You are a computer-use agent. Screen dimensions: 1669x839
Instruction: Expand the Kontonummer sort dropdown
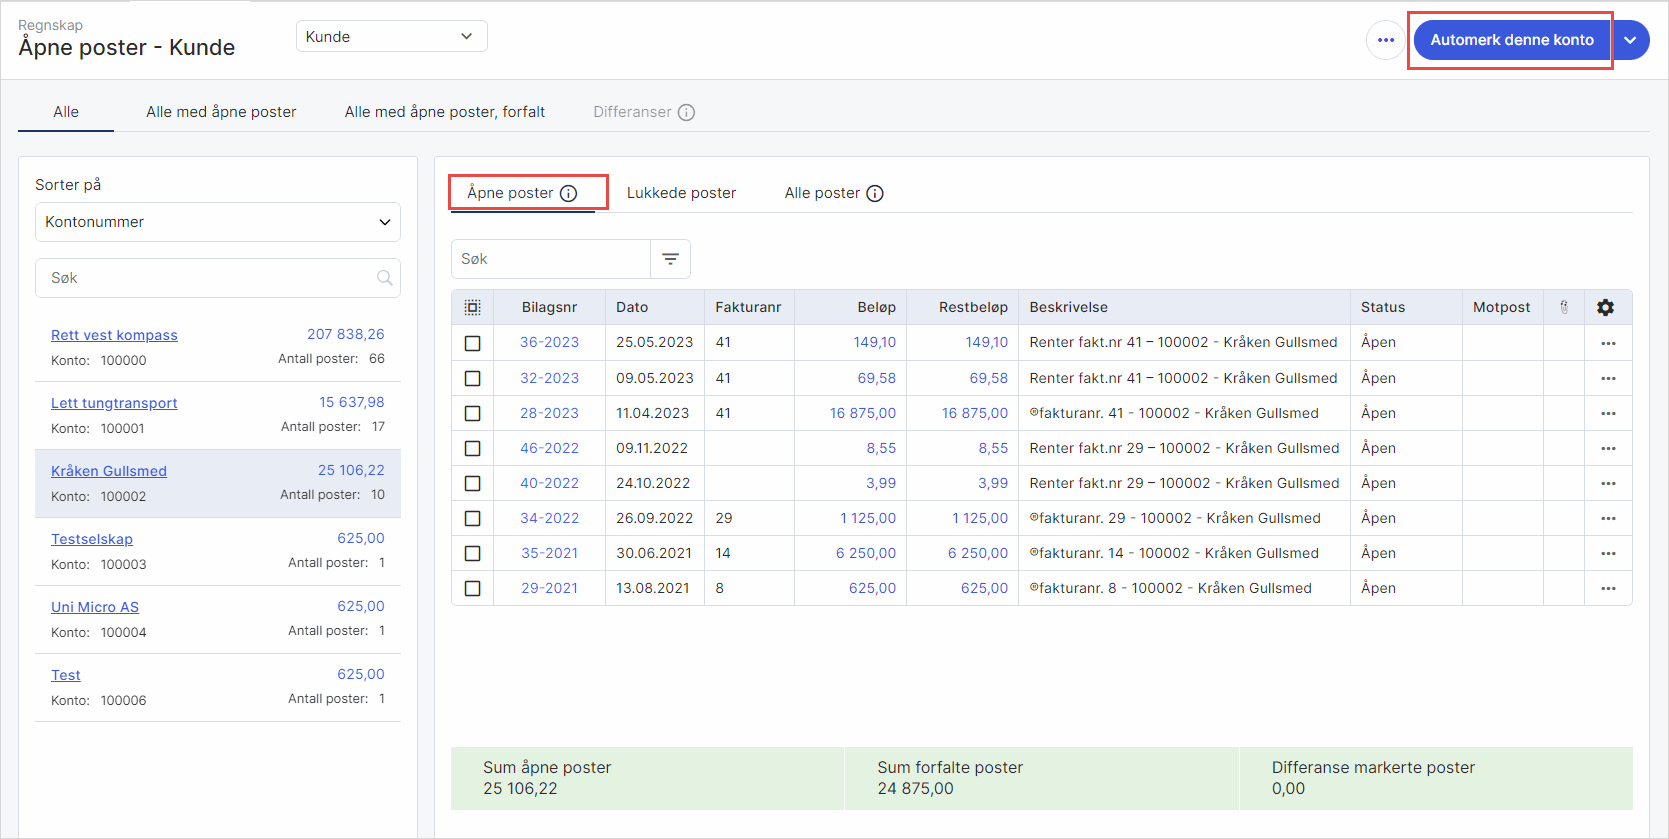pos(218,222)
